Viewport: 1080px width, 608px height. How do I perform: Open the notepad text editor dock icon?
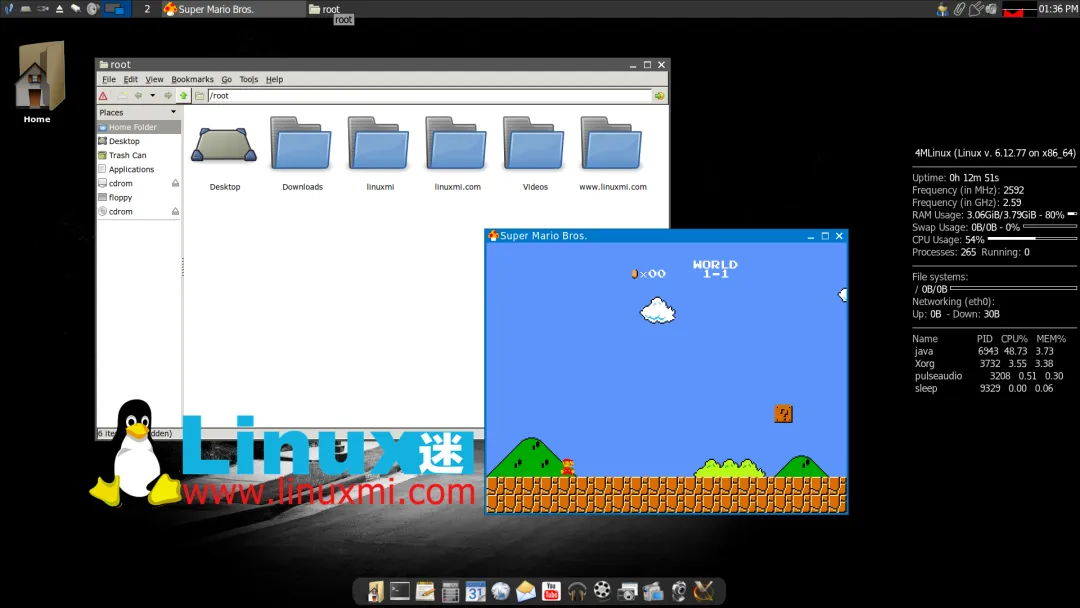click(x=425, y=591)
